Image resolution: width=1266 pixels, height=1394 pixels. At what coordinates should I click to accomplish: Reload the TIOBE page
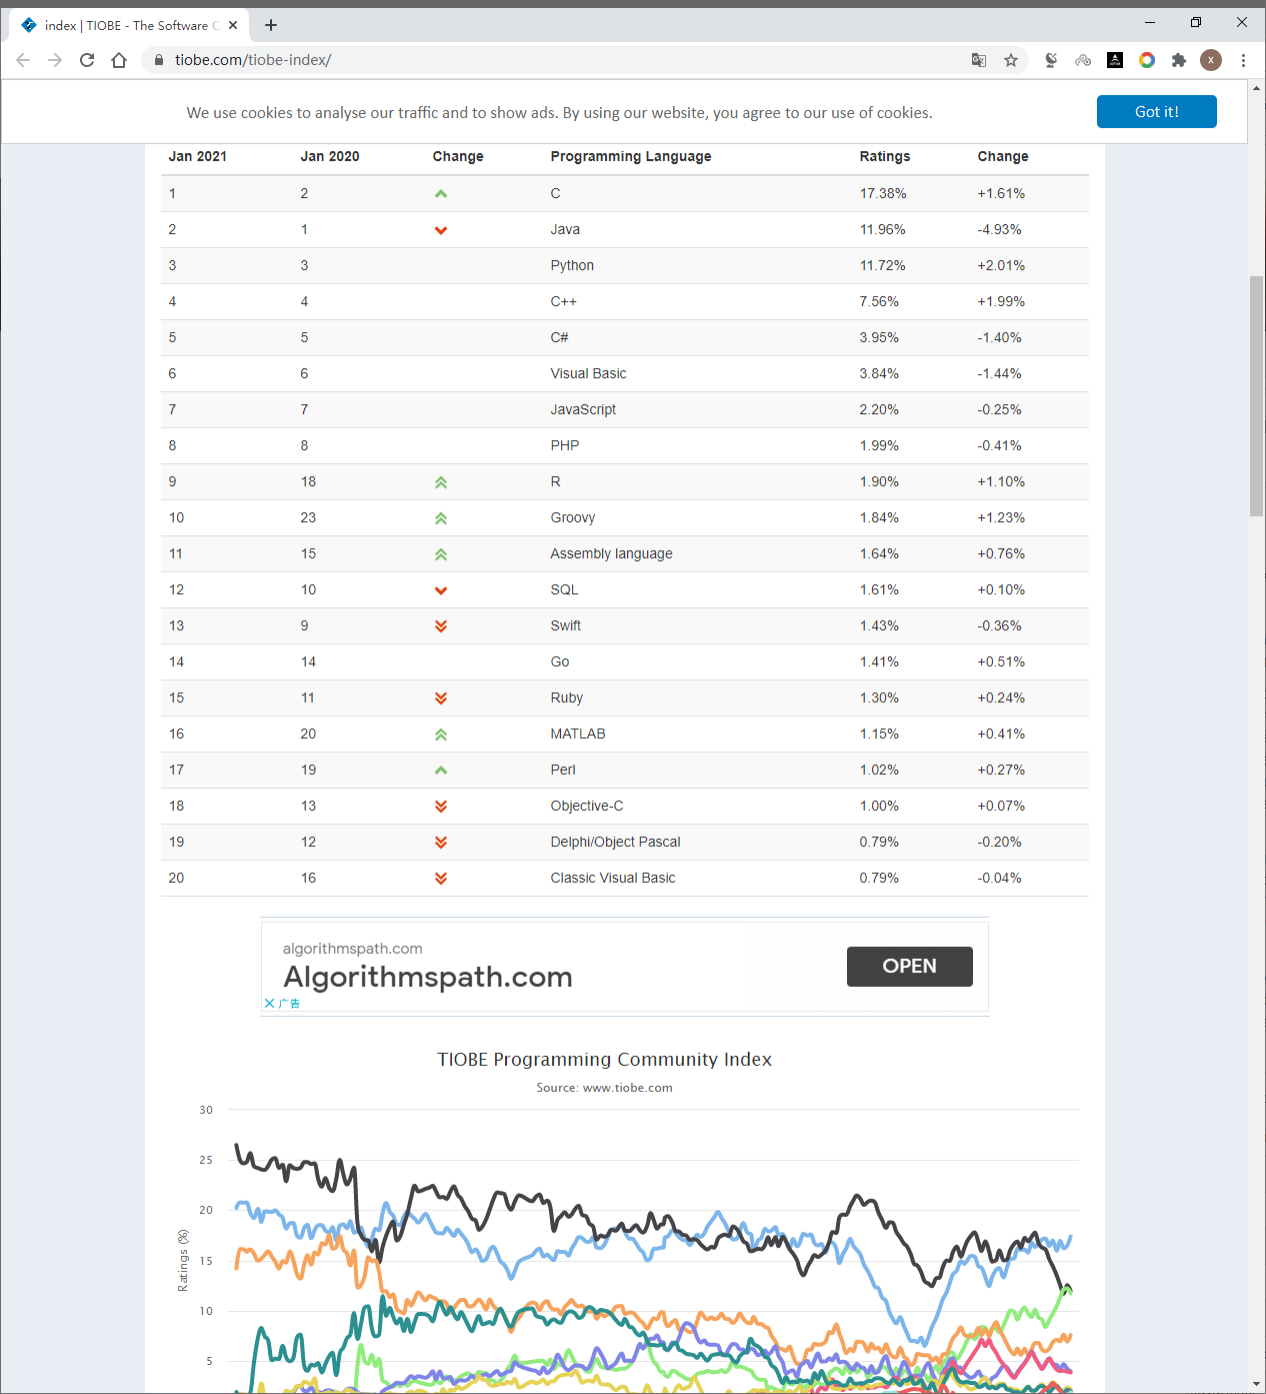pyautogui.click(x=87, y=60)
